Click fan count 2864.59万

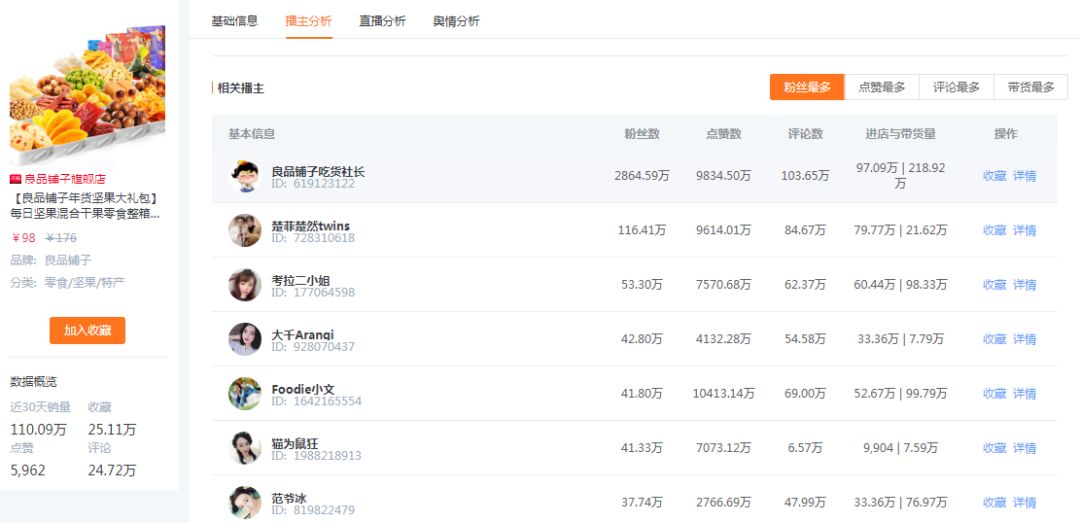click(x=642, y=176)
